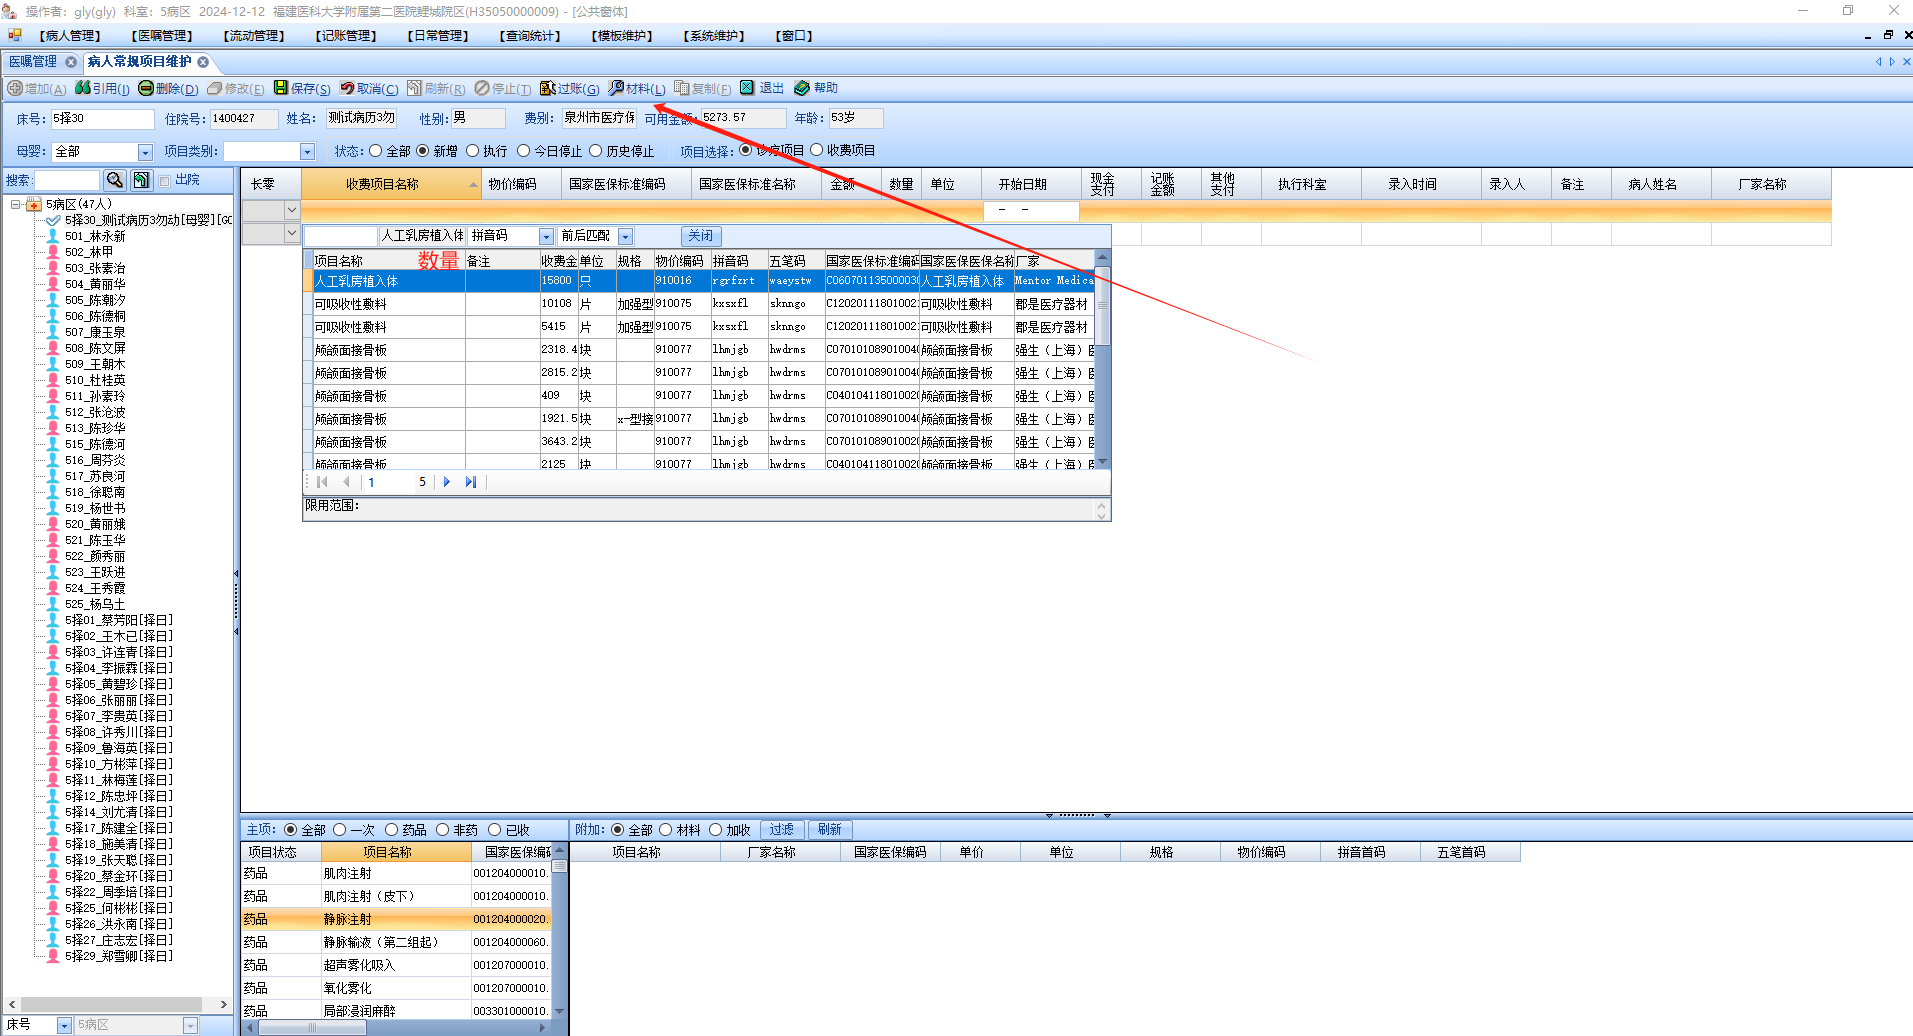Select 收费项目 radio button
Screen dimensions: 1913x1036
(x=817, y=150)
